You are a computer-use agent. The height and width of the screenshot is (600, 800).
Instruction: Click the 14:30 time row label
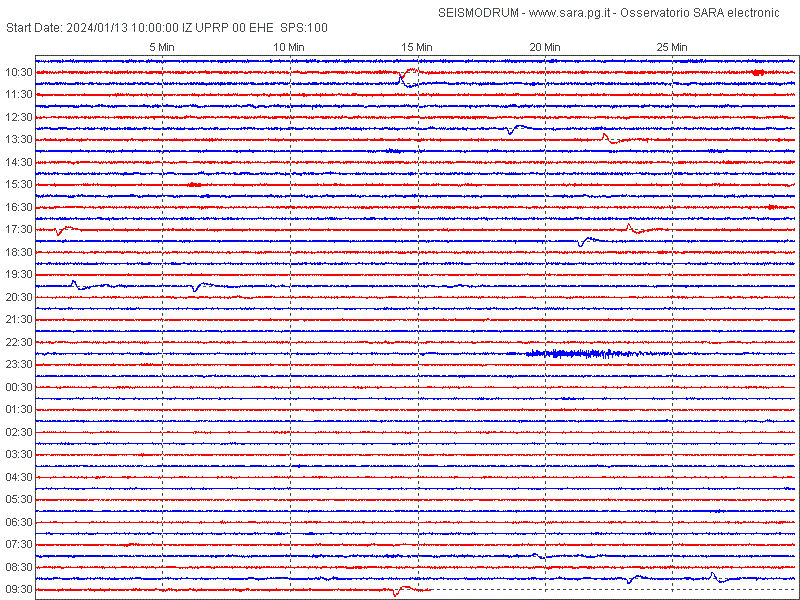click(19, 162)
